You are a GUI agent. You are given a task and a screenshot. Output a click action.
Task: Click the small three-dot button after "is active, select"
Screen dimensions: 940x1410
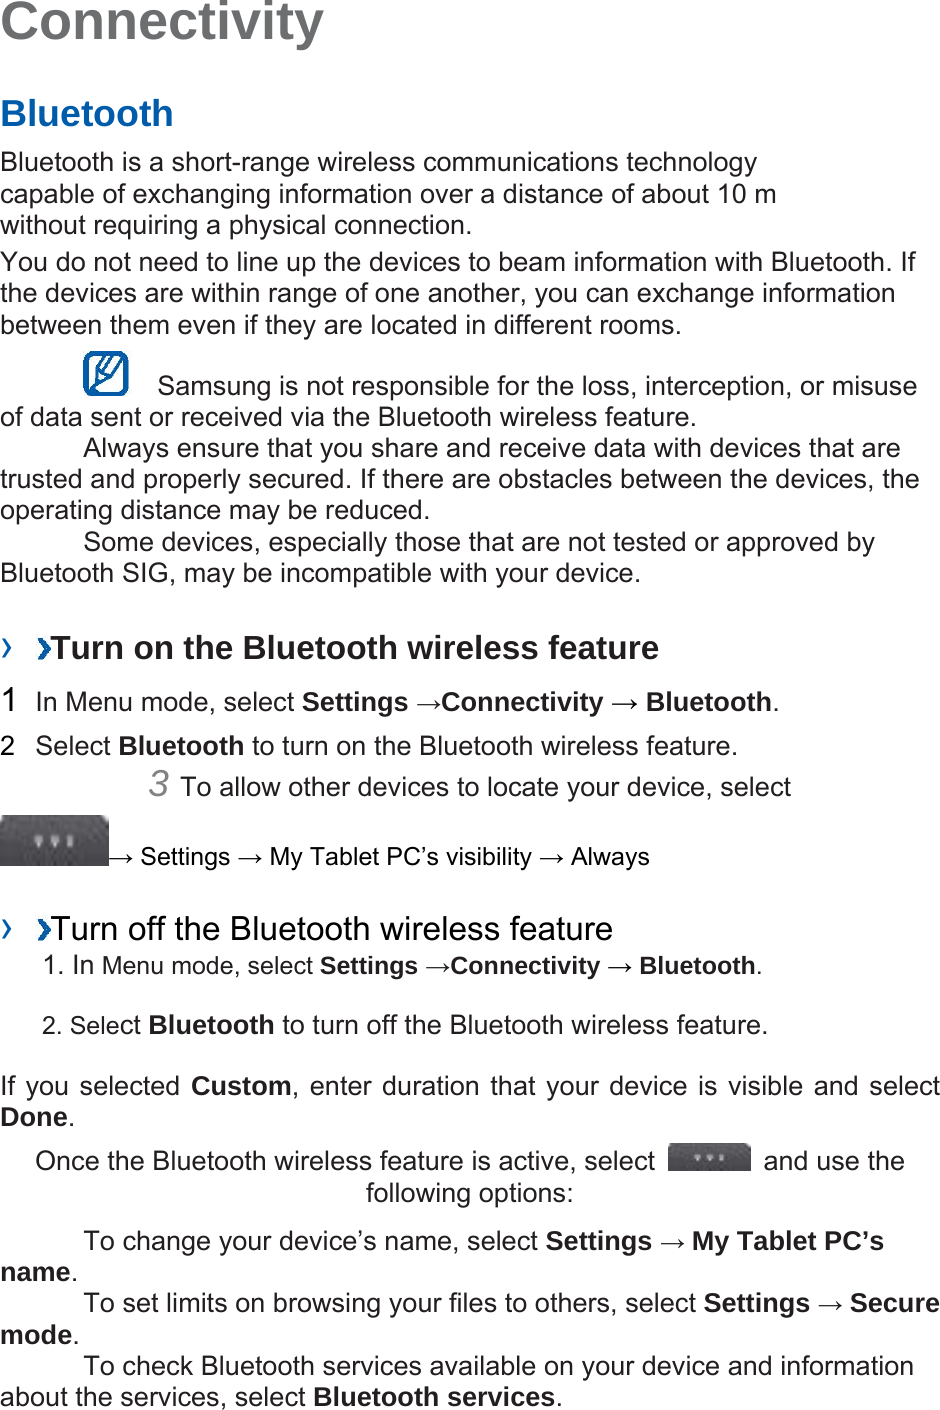709,1157
